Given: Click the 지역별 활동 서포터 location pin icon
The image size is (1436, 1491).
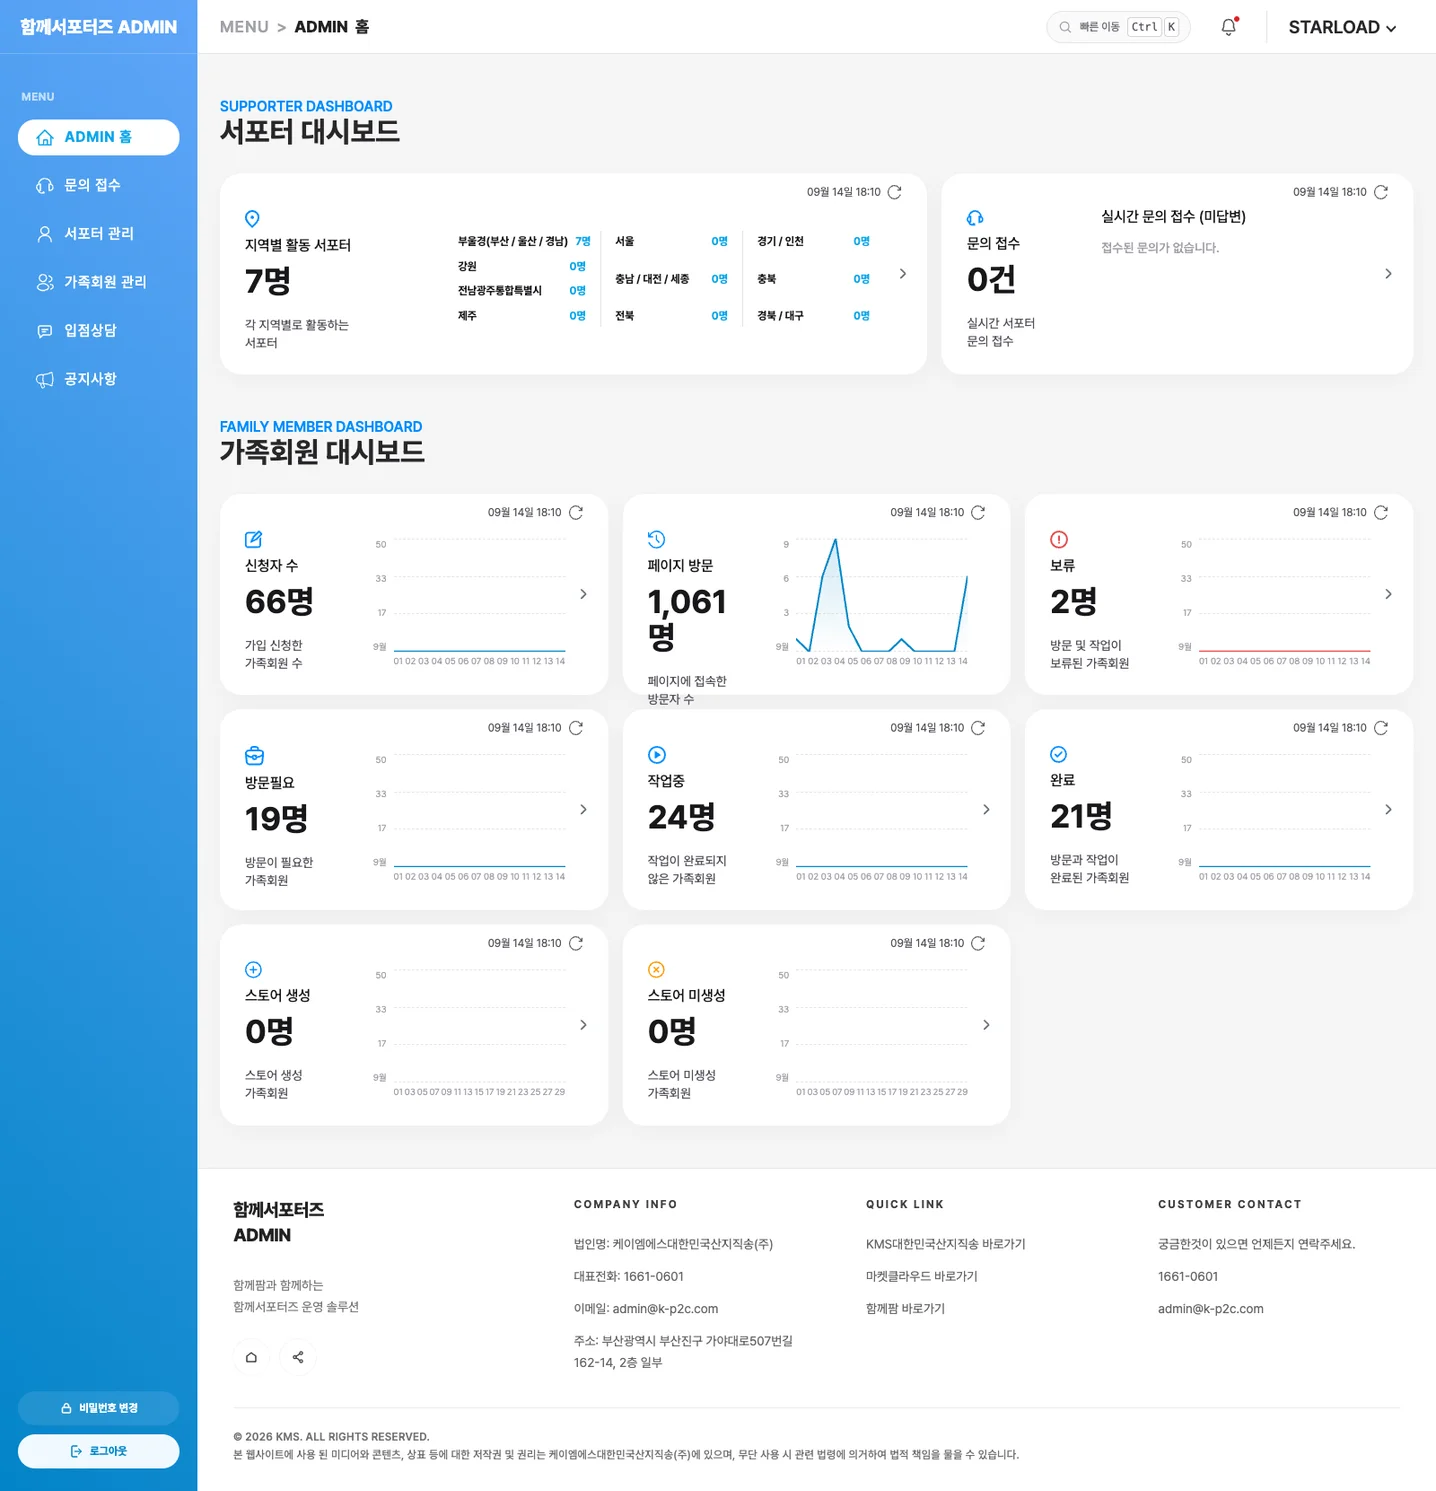Looking at the screenshot, I should click(x=252, y=218).
